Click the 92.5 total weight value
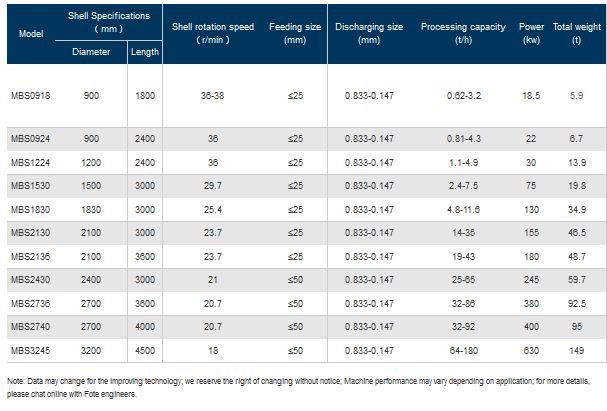Viewport: 607px width, 411px height. 576,303
